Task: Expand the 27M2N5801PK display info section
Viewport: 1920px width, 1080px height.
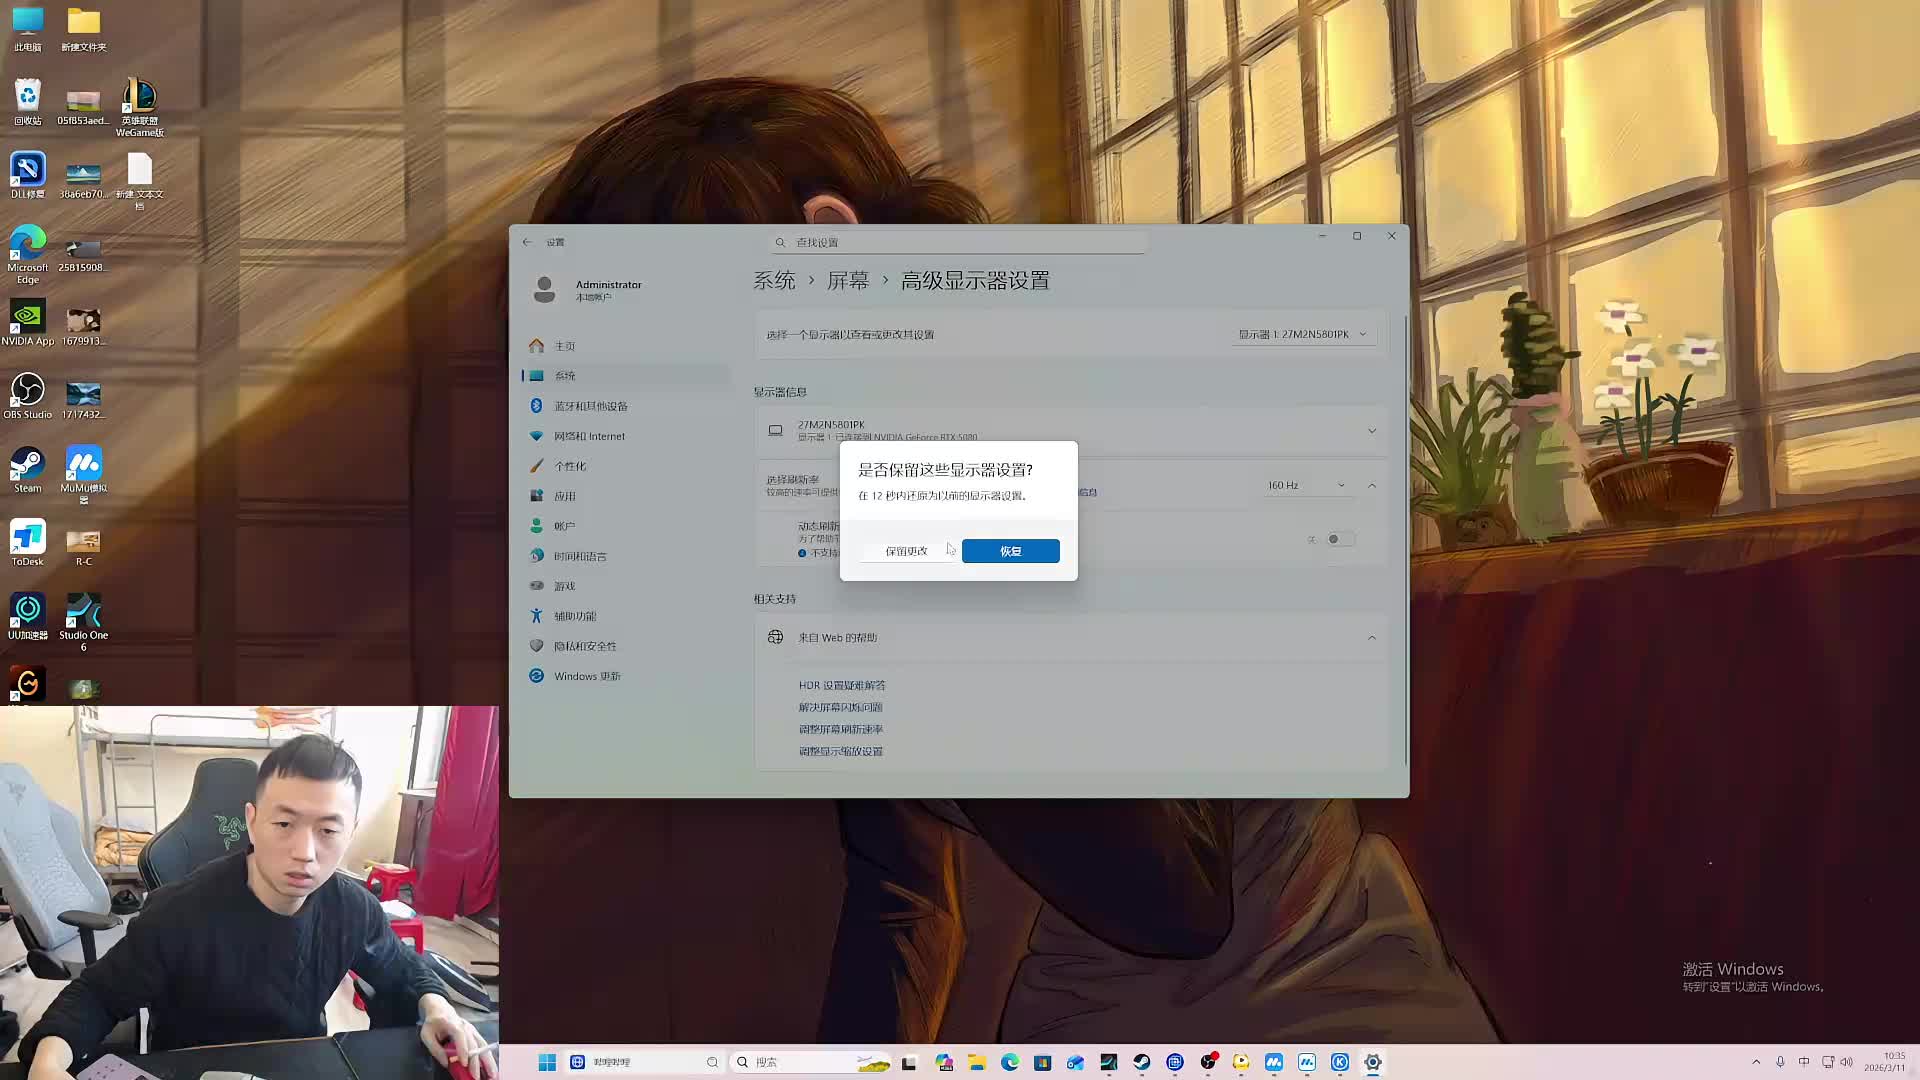Action: (x=1371, y=431)
